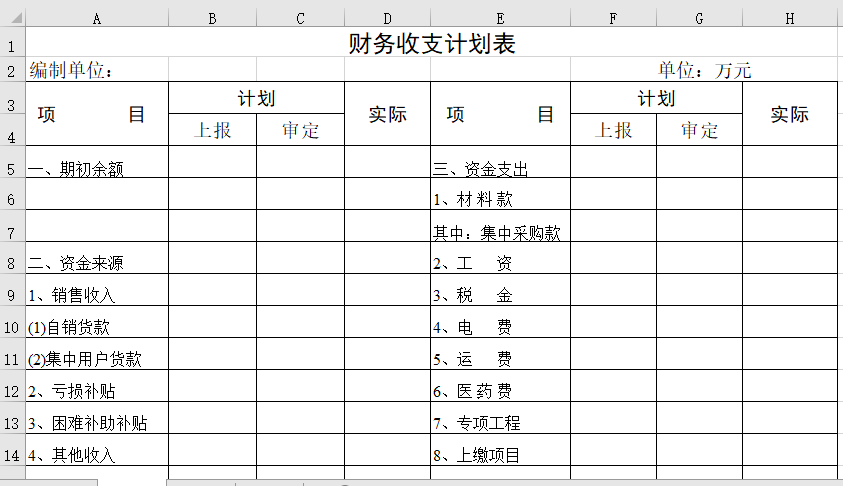Click the cell (1)自销货款
The height and width of the screenshot is (486, 843).
point(97,322)
